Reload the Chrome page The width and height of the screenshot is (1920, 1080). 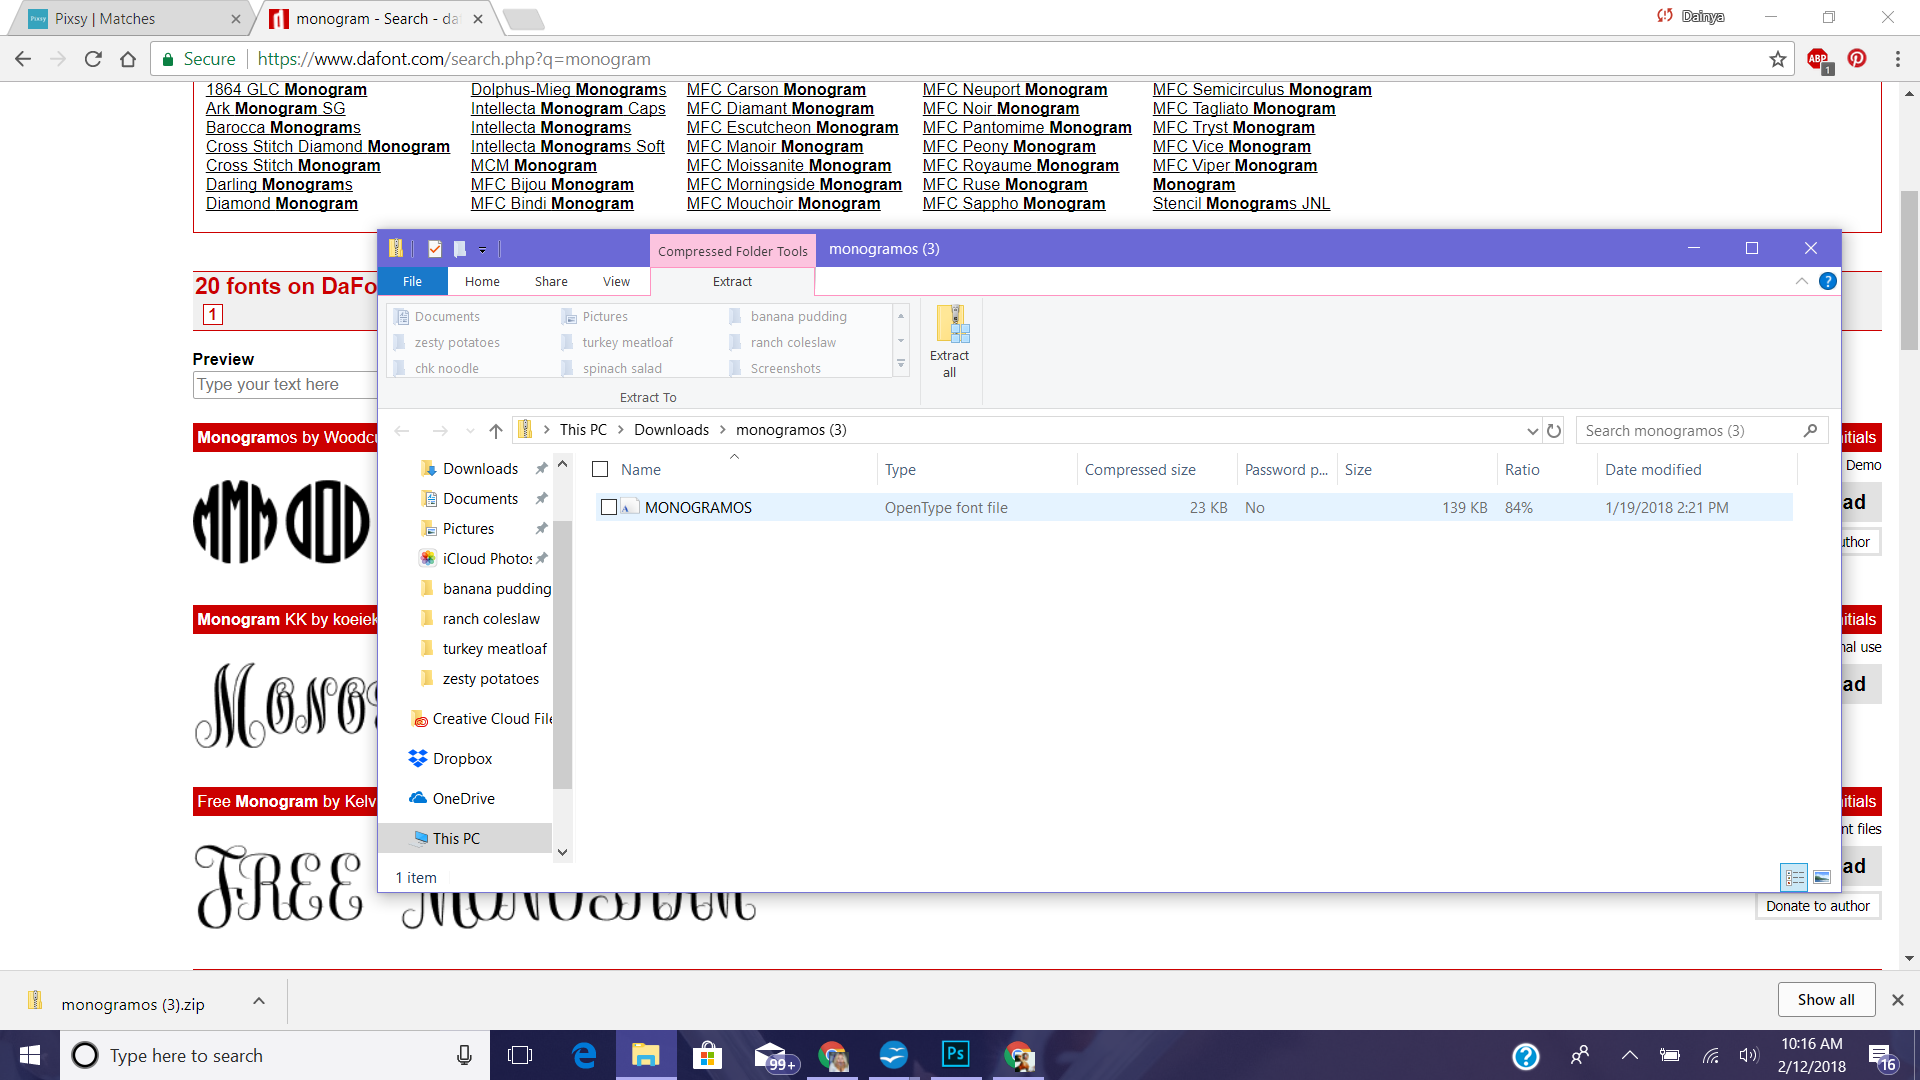pos(93,59)
